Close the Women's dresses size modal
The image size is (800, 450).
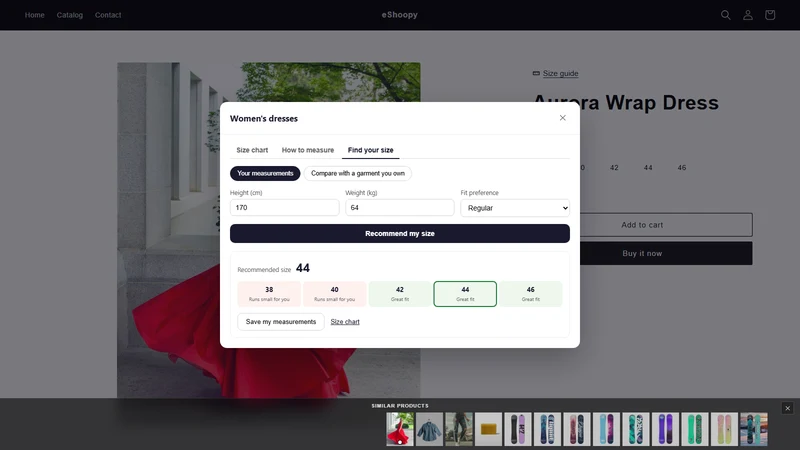[x=562, y=118]
